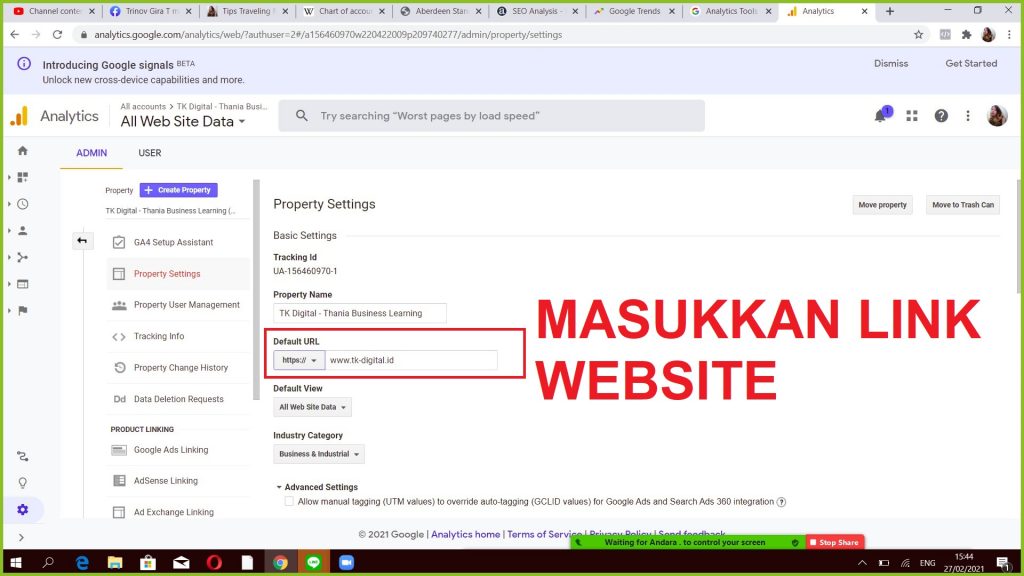
Task: Switch to the USER tab
Action: [149, 153]
